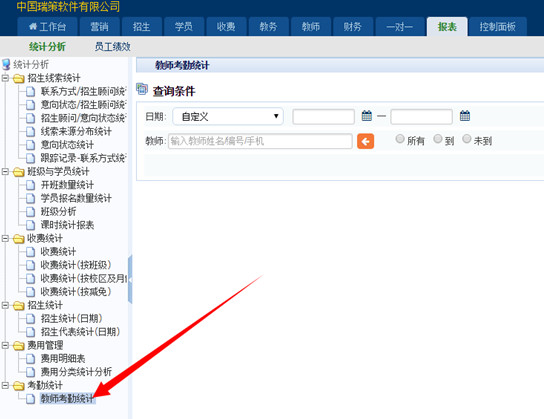Collapse the 班级与学员统计 tree node
544x419 pixels.
(5, 171)
